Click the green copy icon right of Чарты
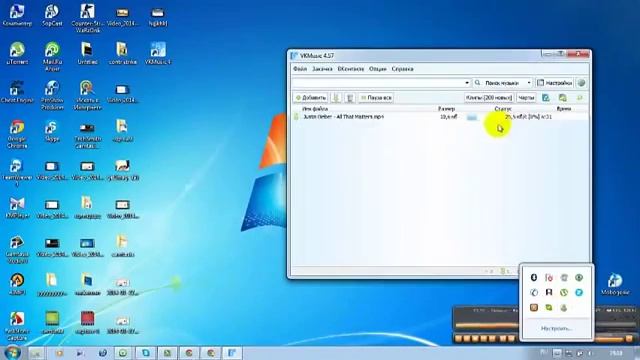The width and height of the screenshot is (640, 360). [562, 98]
